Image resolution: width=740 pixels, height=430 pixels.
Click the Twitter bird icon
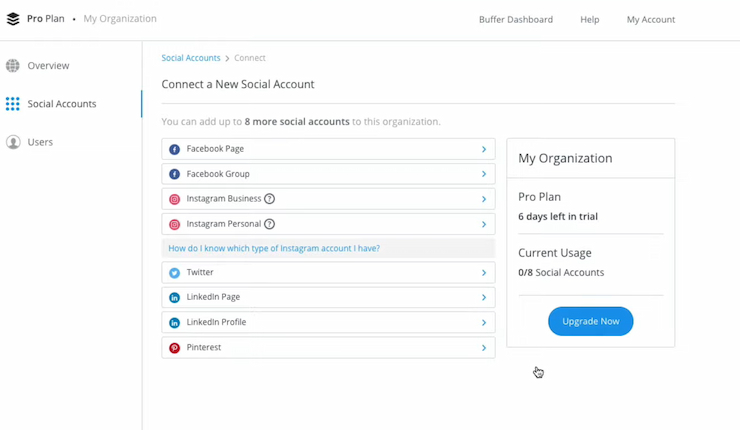[175, 273]
